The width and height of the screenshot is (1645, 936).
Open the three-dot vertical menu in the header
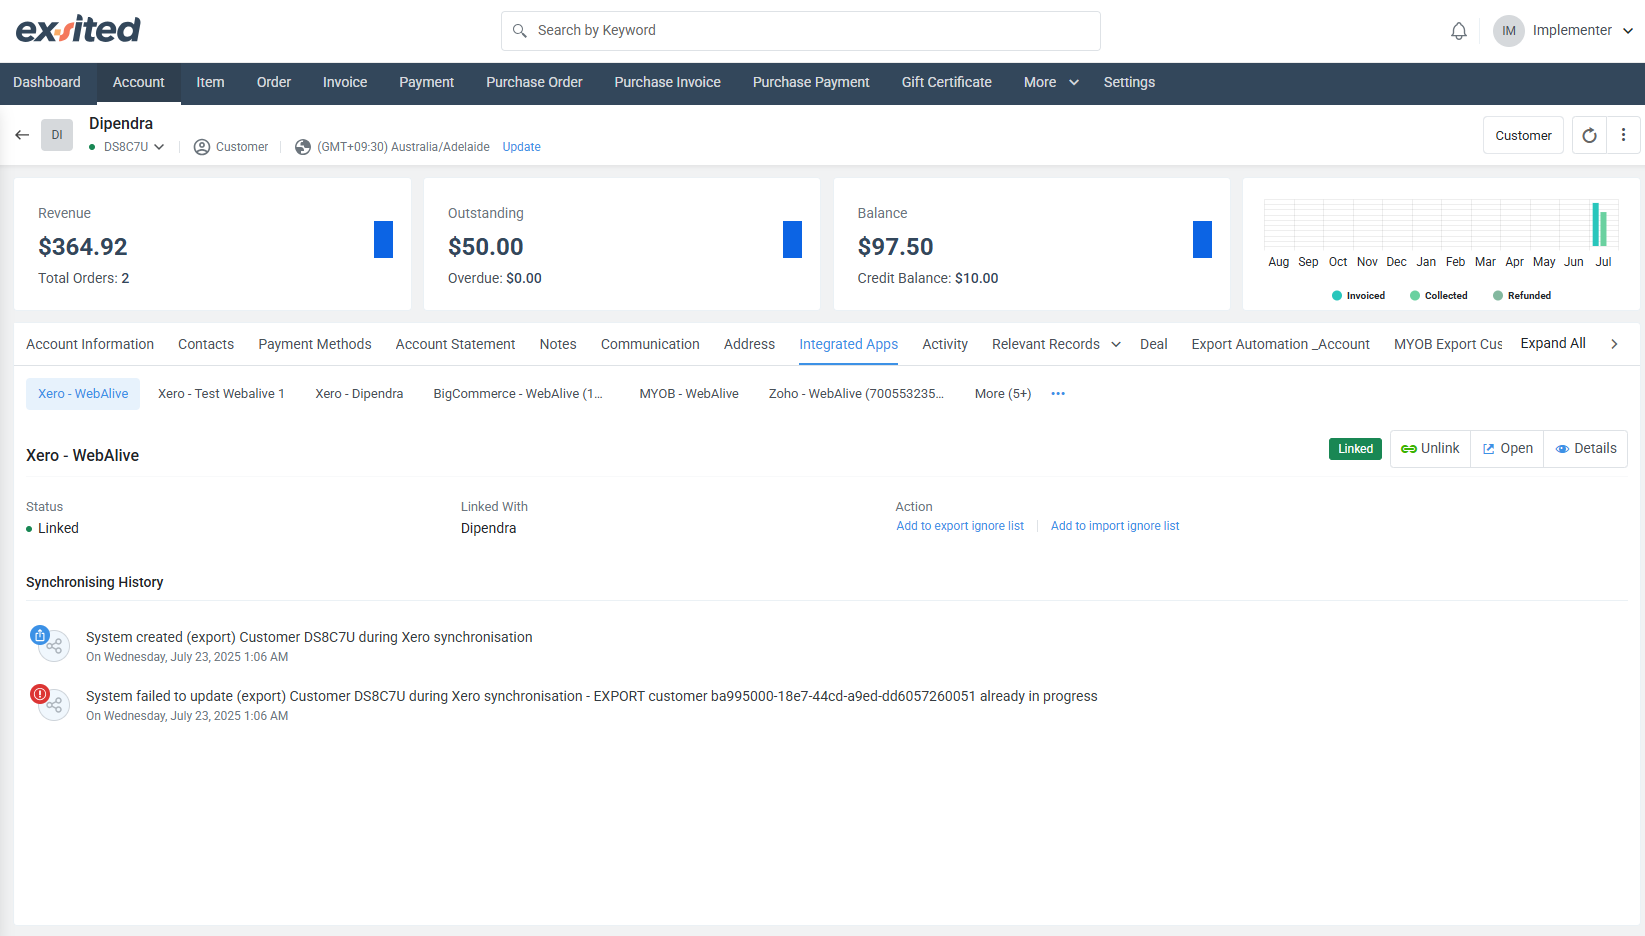coord(1623,135)
